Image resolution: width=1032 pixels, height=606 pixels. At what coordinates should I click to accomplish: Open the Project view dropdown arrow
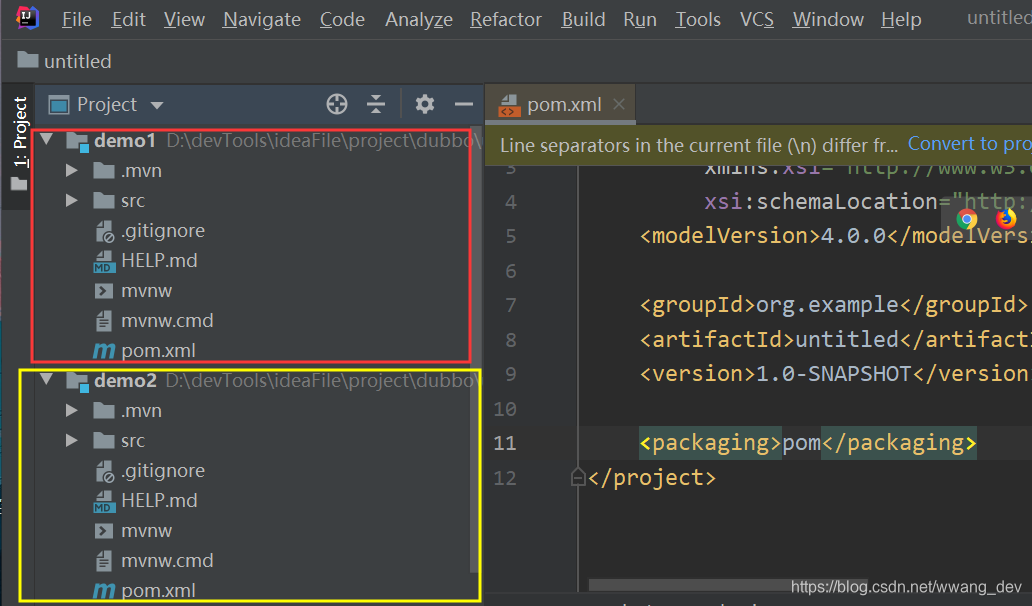[x=157, y=105]
